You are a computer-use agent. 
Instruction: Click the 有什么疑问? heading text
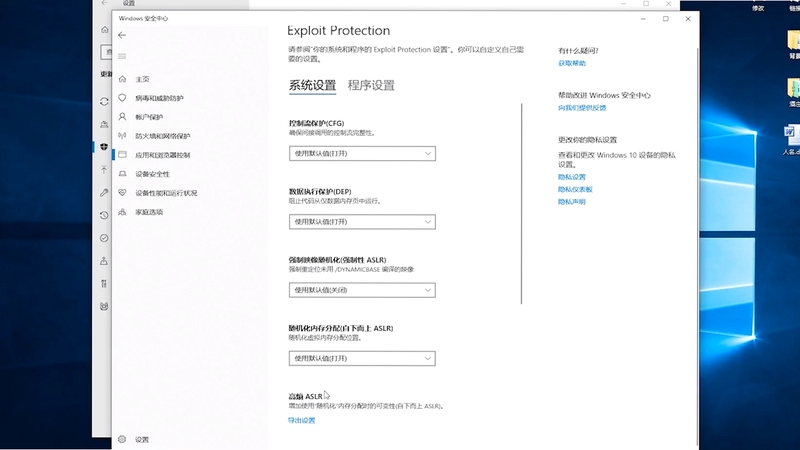(x=578, y=51)
